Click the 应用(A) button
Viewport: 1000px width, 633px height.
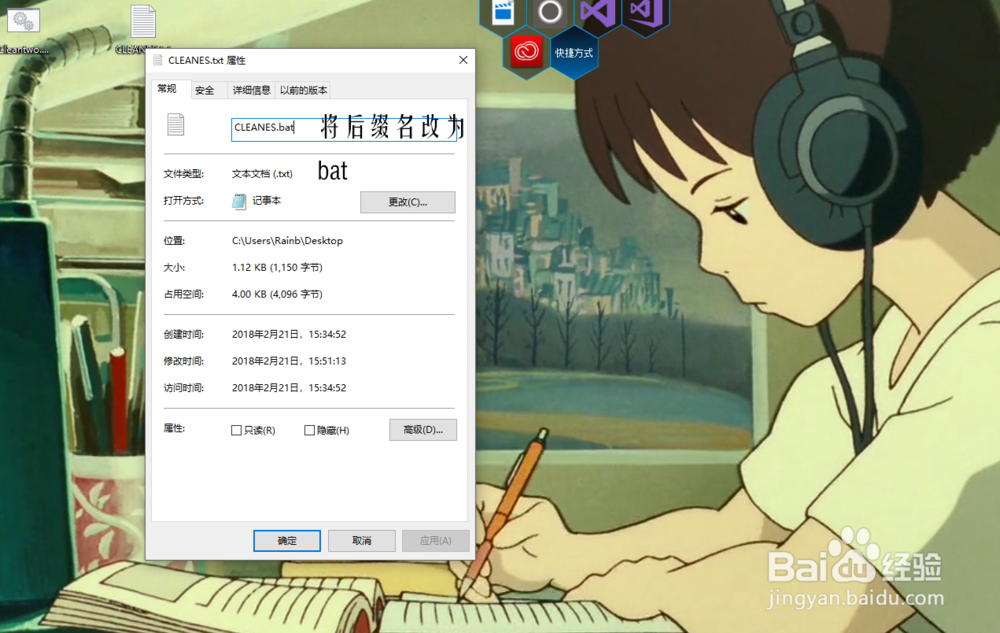(436, 541)
